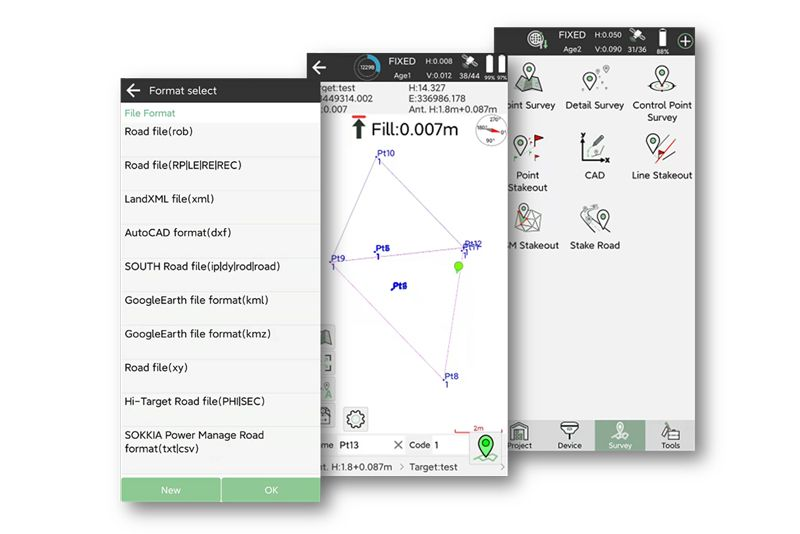
Task: Open Point Stakeout tool
Action: 528,163
